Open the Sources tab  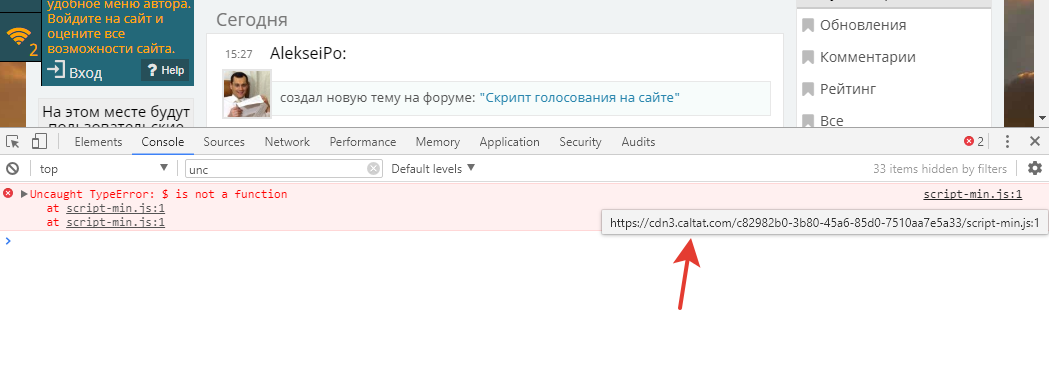[224, 142]
